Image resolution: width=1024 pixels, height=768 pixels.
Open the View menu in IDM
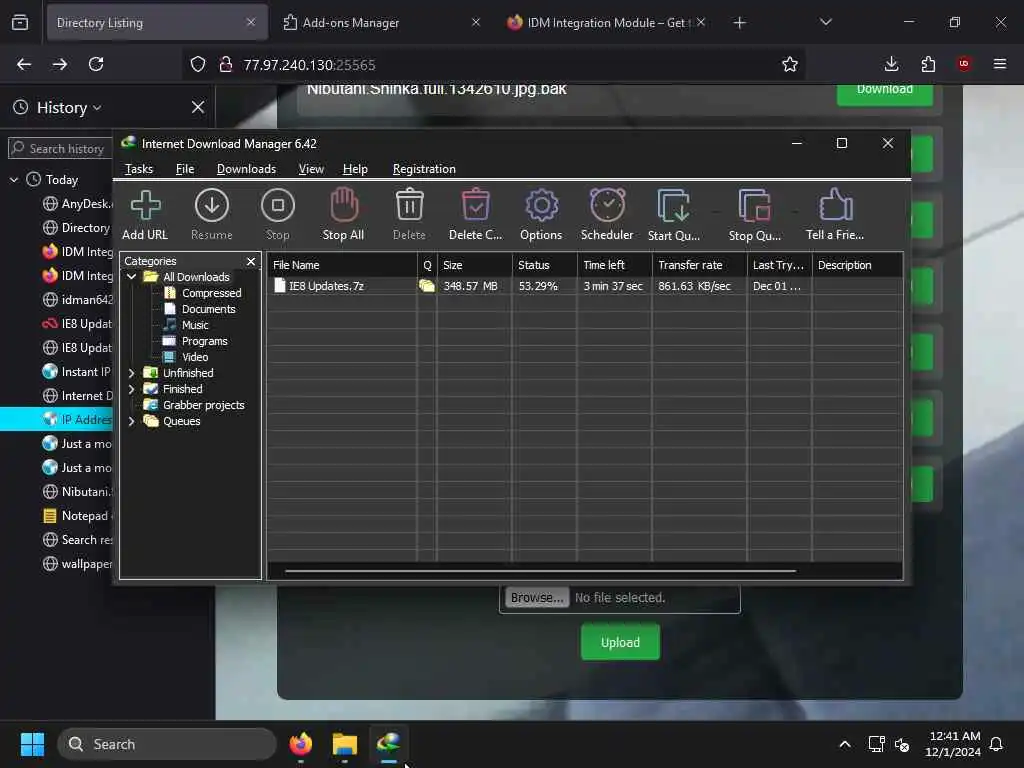[x=311, y=169]
